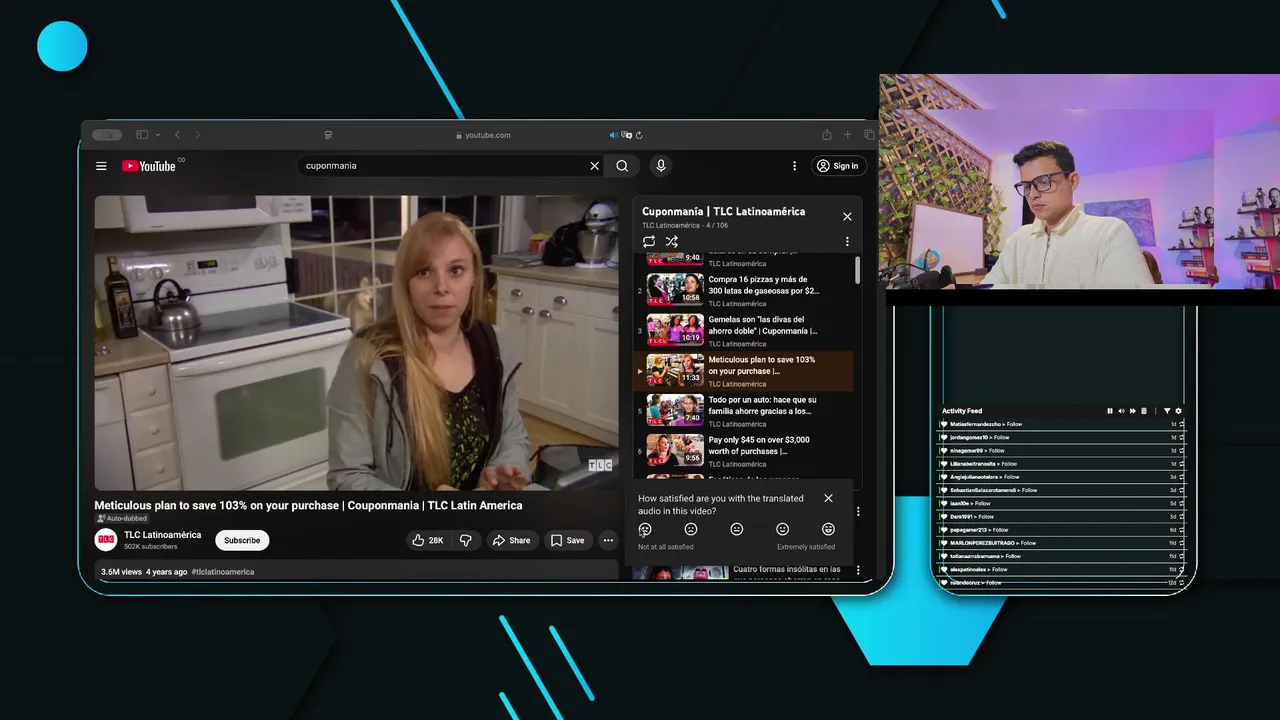
Task: Select MARLONPEREZBUITRAGO Follow row
Action: pyautogui.click(x=1062, y=543)
